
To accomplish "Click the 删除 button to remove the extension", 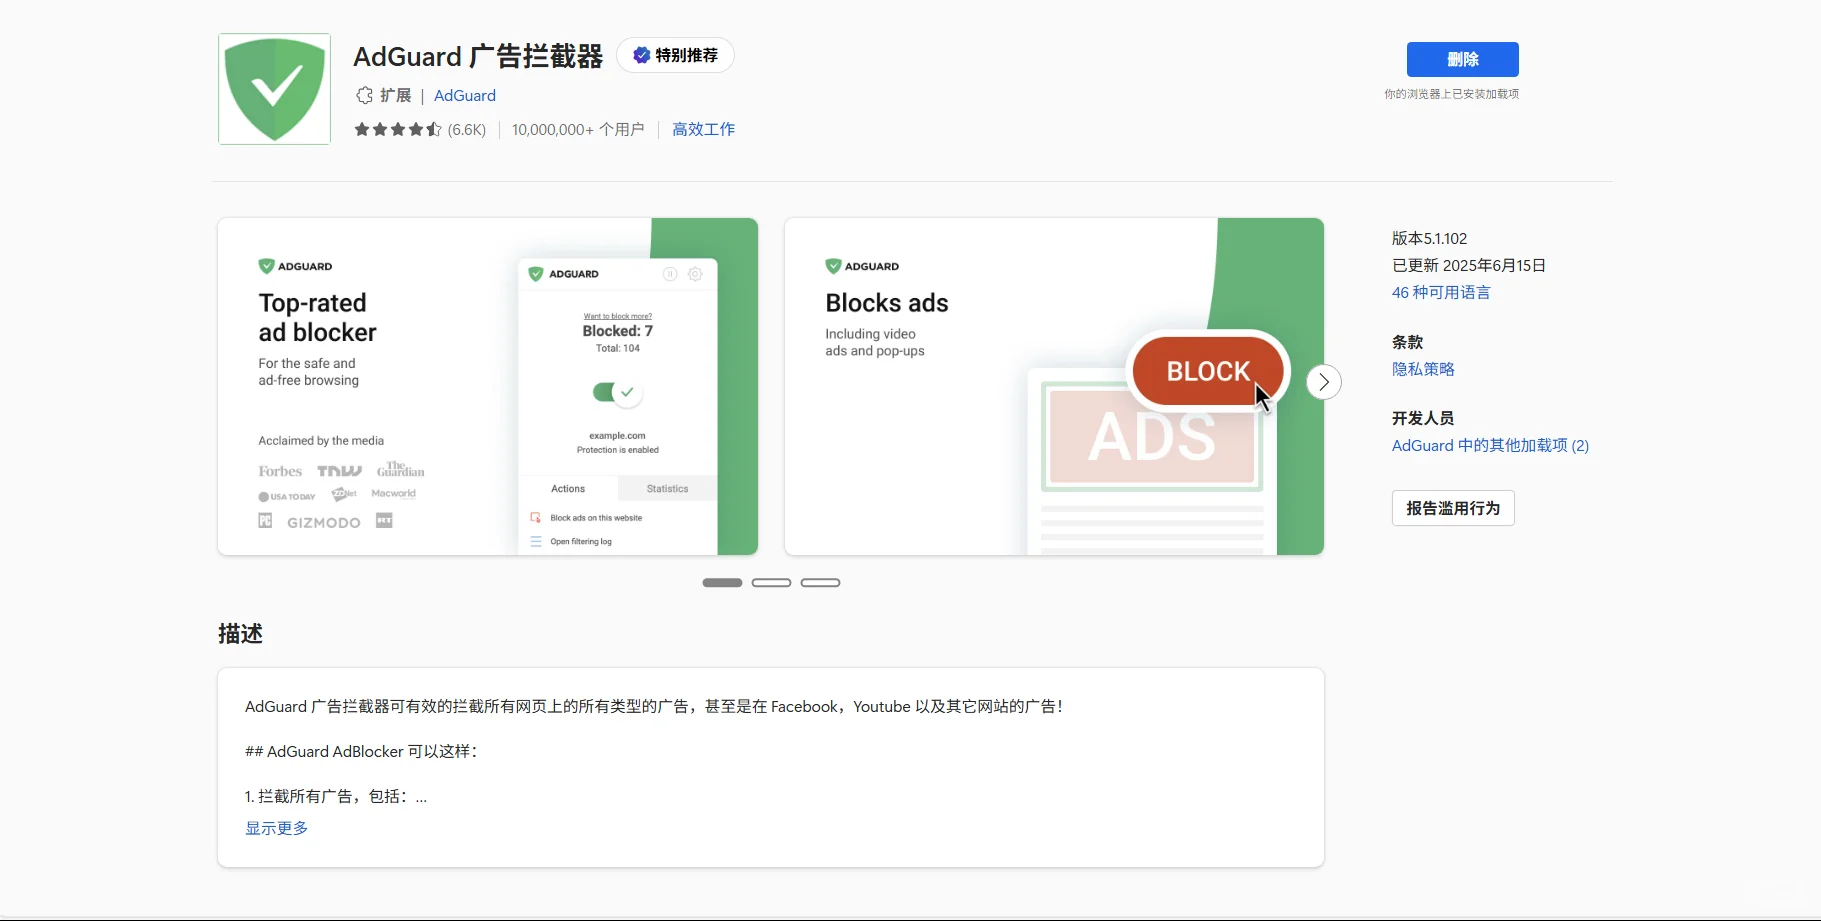I will (x=1461, y=59).
